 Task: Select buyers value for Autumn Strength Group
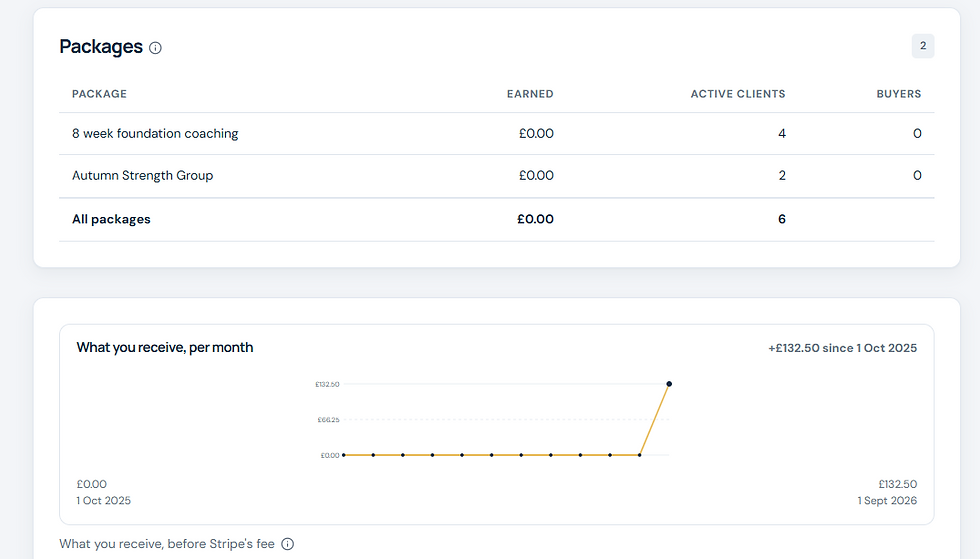pyautogui.click(x=917, y=175)
